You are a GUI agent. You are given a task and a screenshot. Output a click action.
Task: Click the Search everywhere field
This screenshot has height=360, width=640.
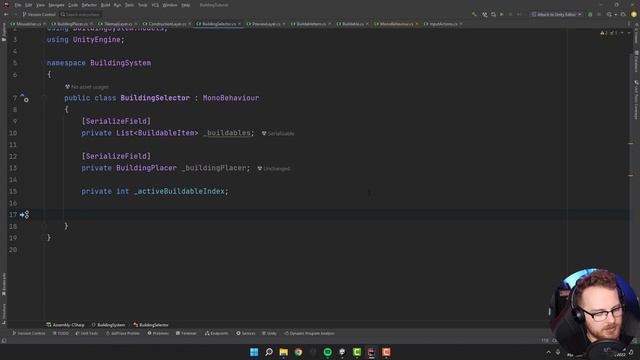coord(80,14)
